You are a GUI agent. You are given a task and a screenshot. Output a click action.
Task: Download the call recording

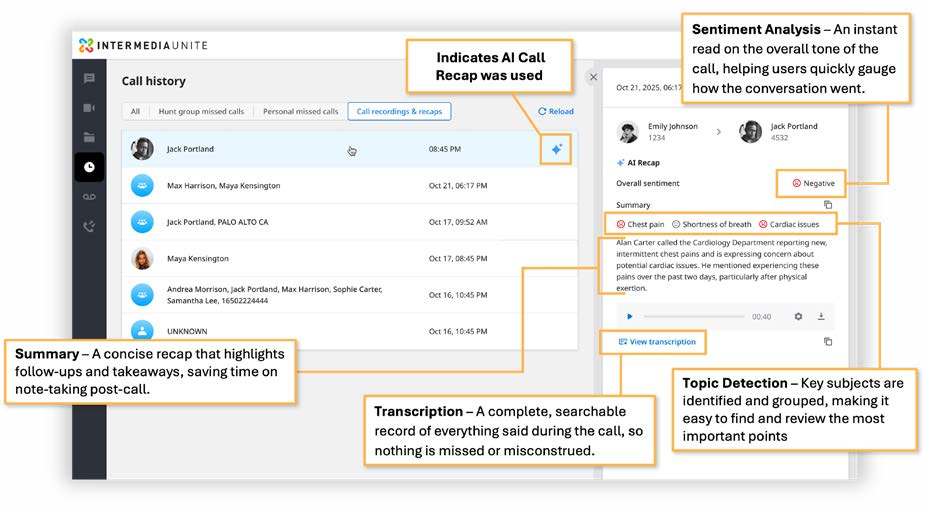click(x=821, y=317)
